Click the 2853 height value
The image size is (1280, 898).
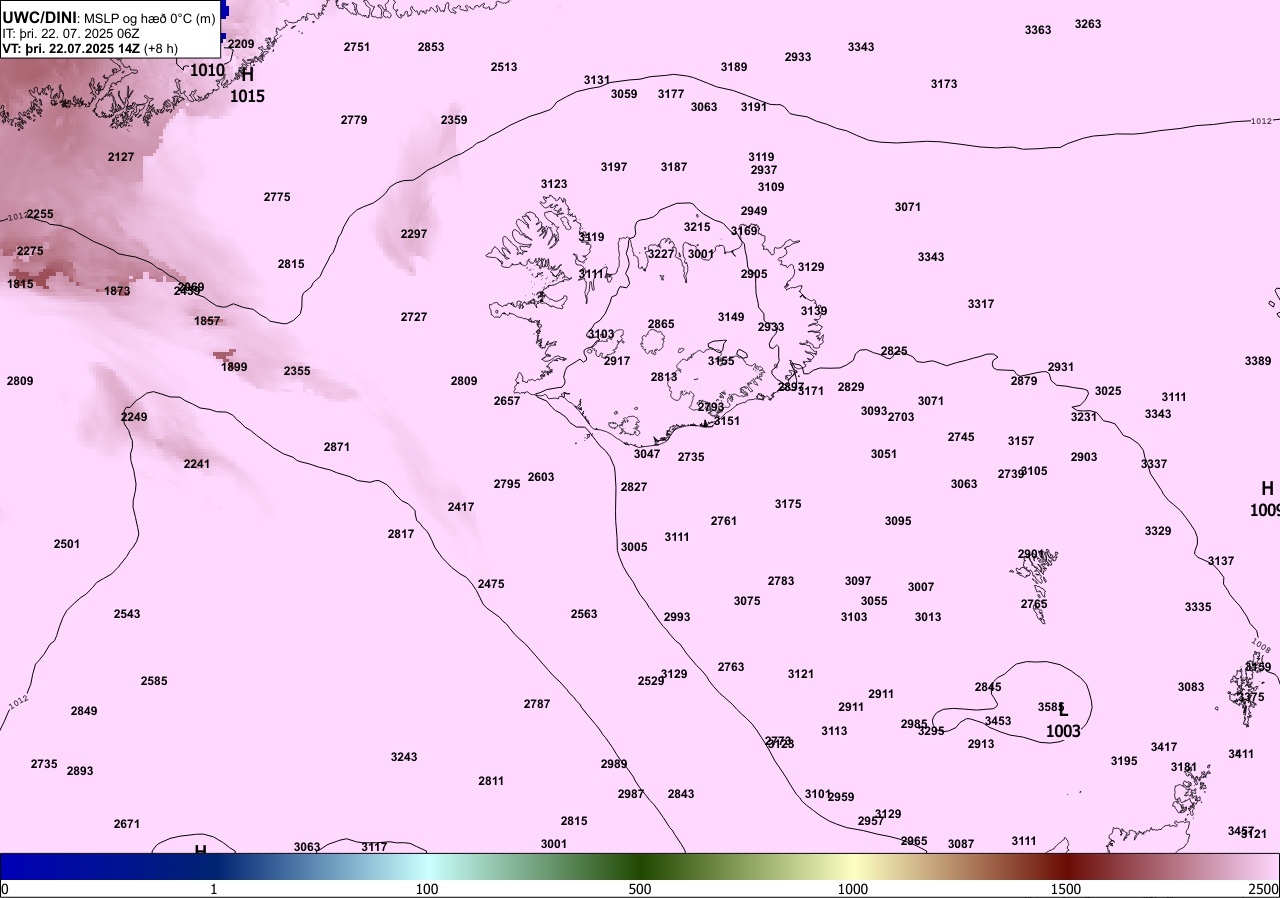(431, 47)
